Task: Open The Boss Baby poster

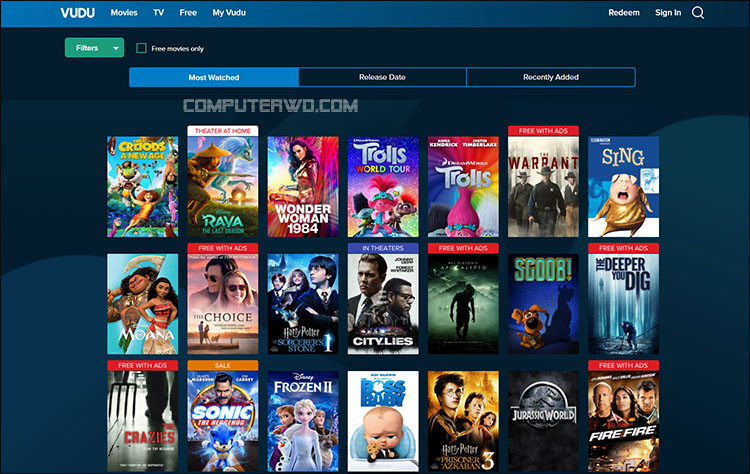Action: point(383,421)
